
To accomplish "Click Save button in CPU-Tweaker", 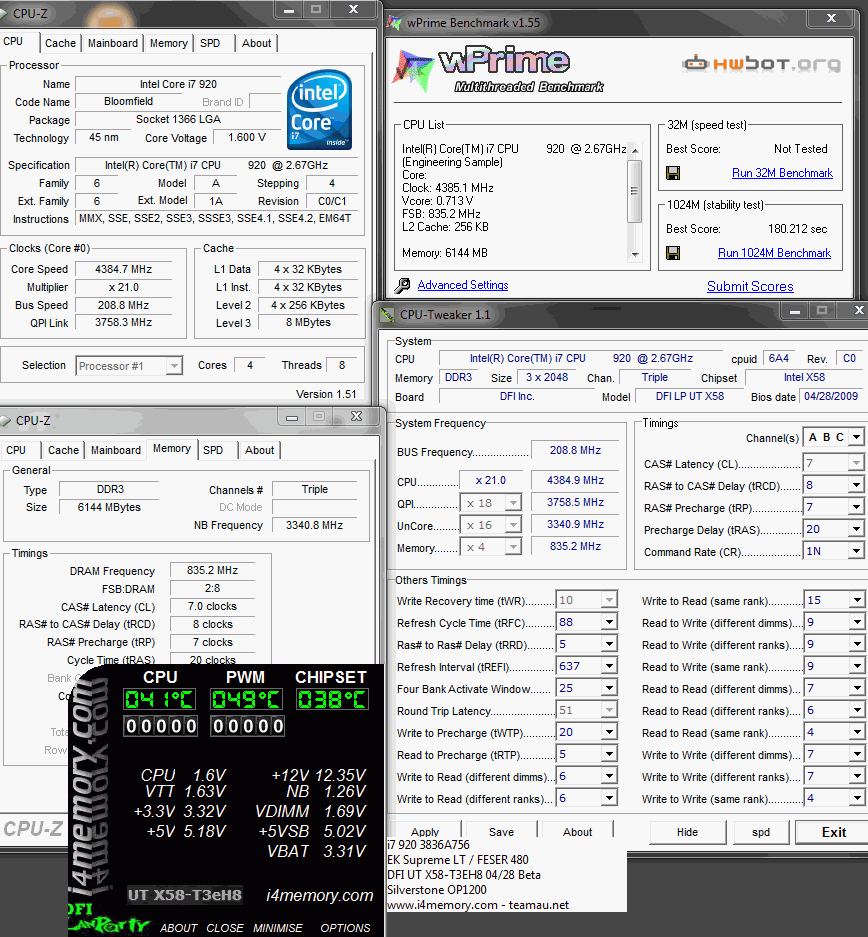I will coord(501,832).
